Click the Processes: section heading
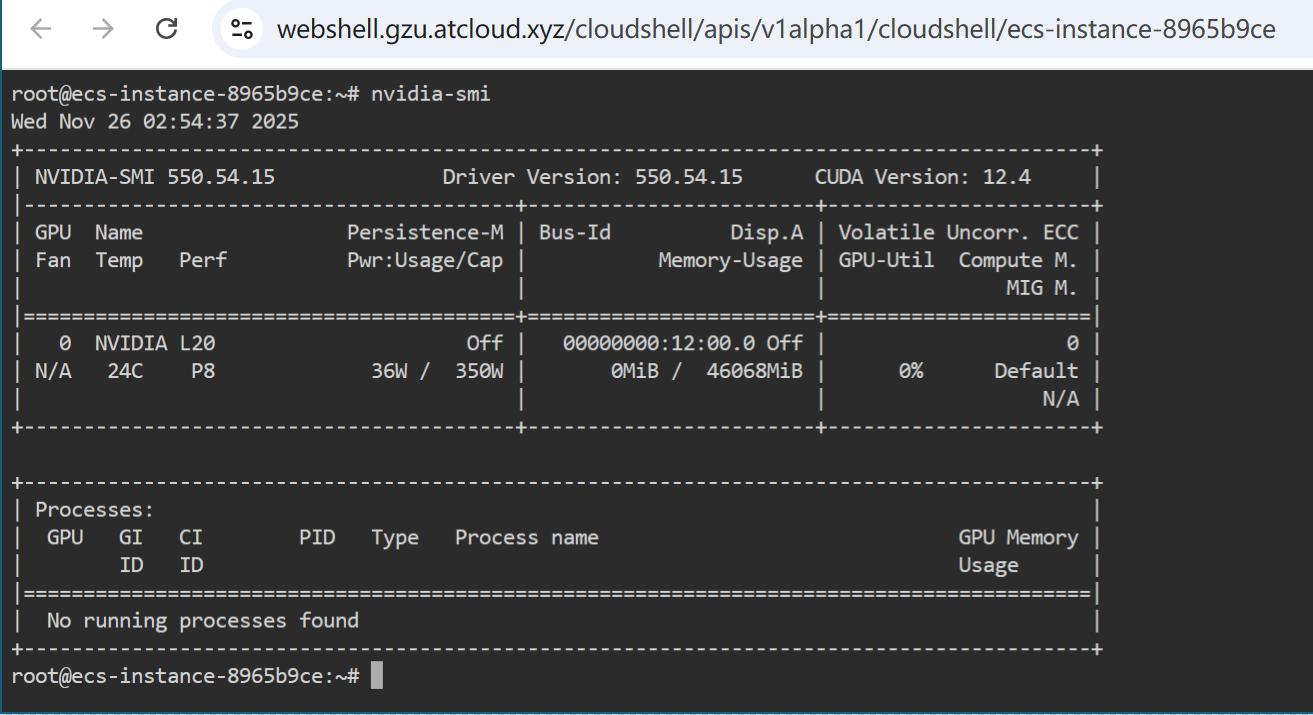 pyautogui.click(x=94, y=510)
